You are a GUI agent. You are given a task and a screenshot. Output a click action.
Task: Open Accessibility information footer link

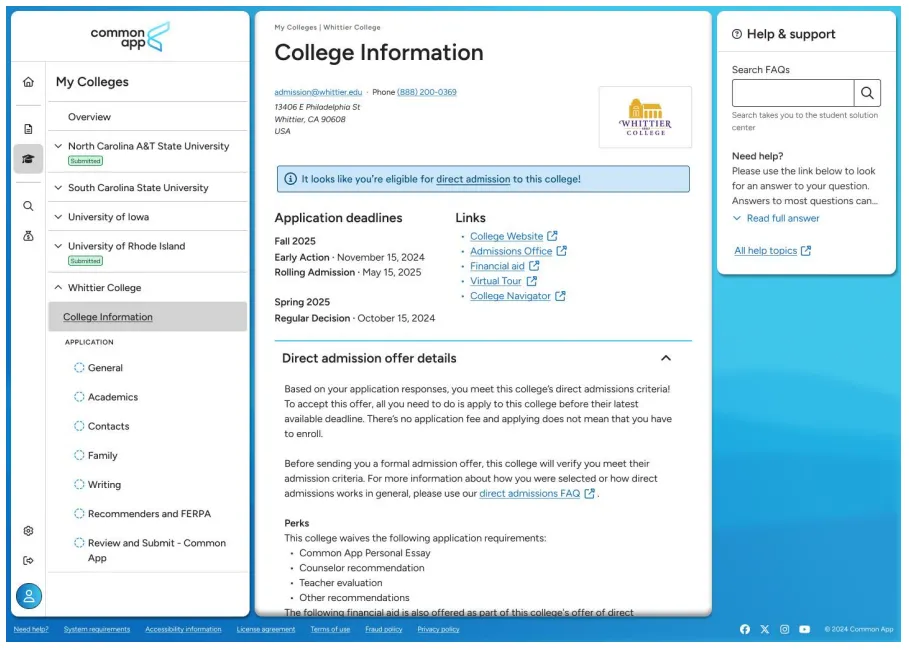point(183,629)
